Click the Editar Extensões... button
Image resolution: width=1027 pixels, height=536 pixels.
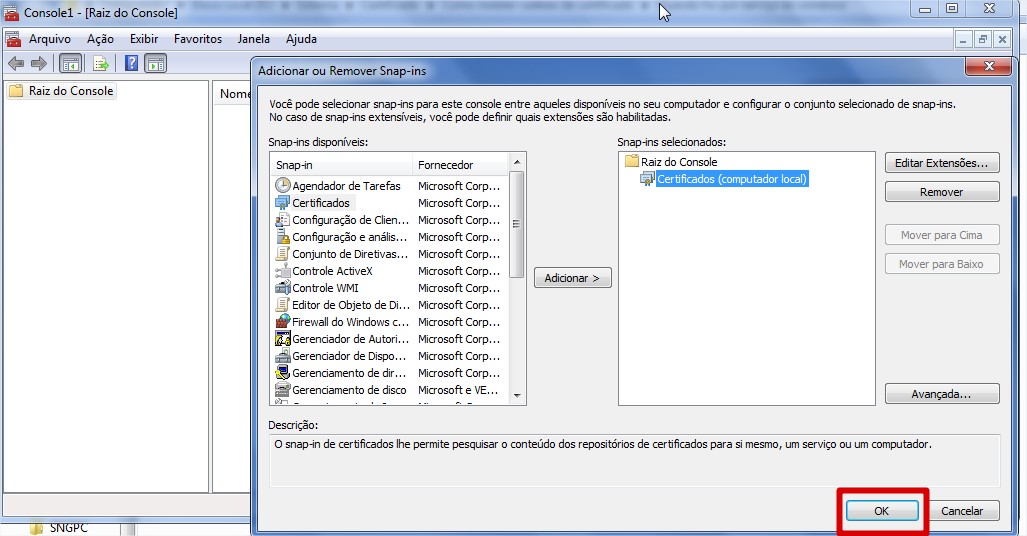941,162
